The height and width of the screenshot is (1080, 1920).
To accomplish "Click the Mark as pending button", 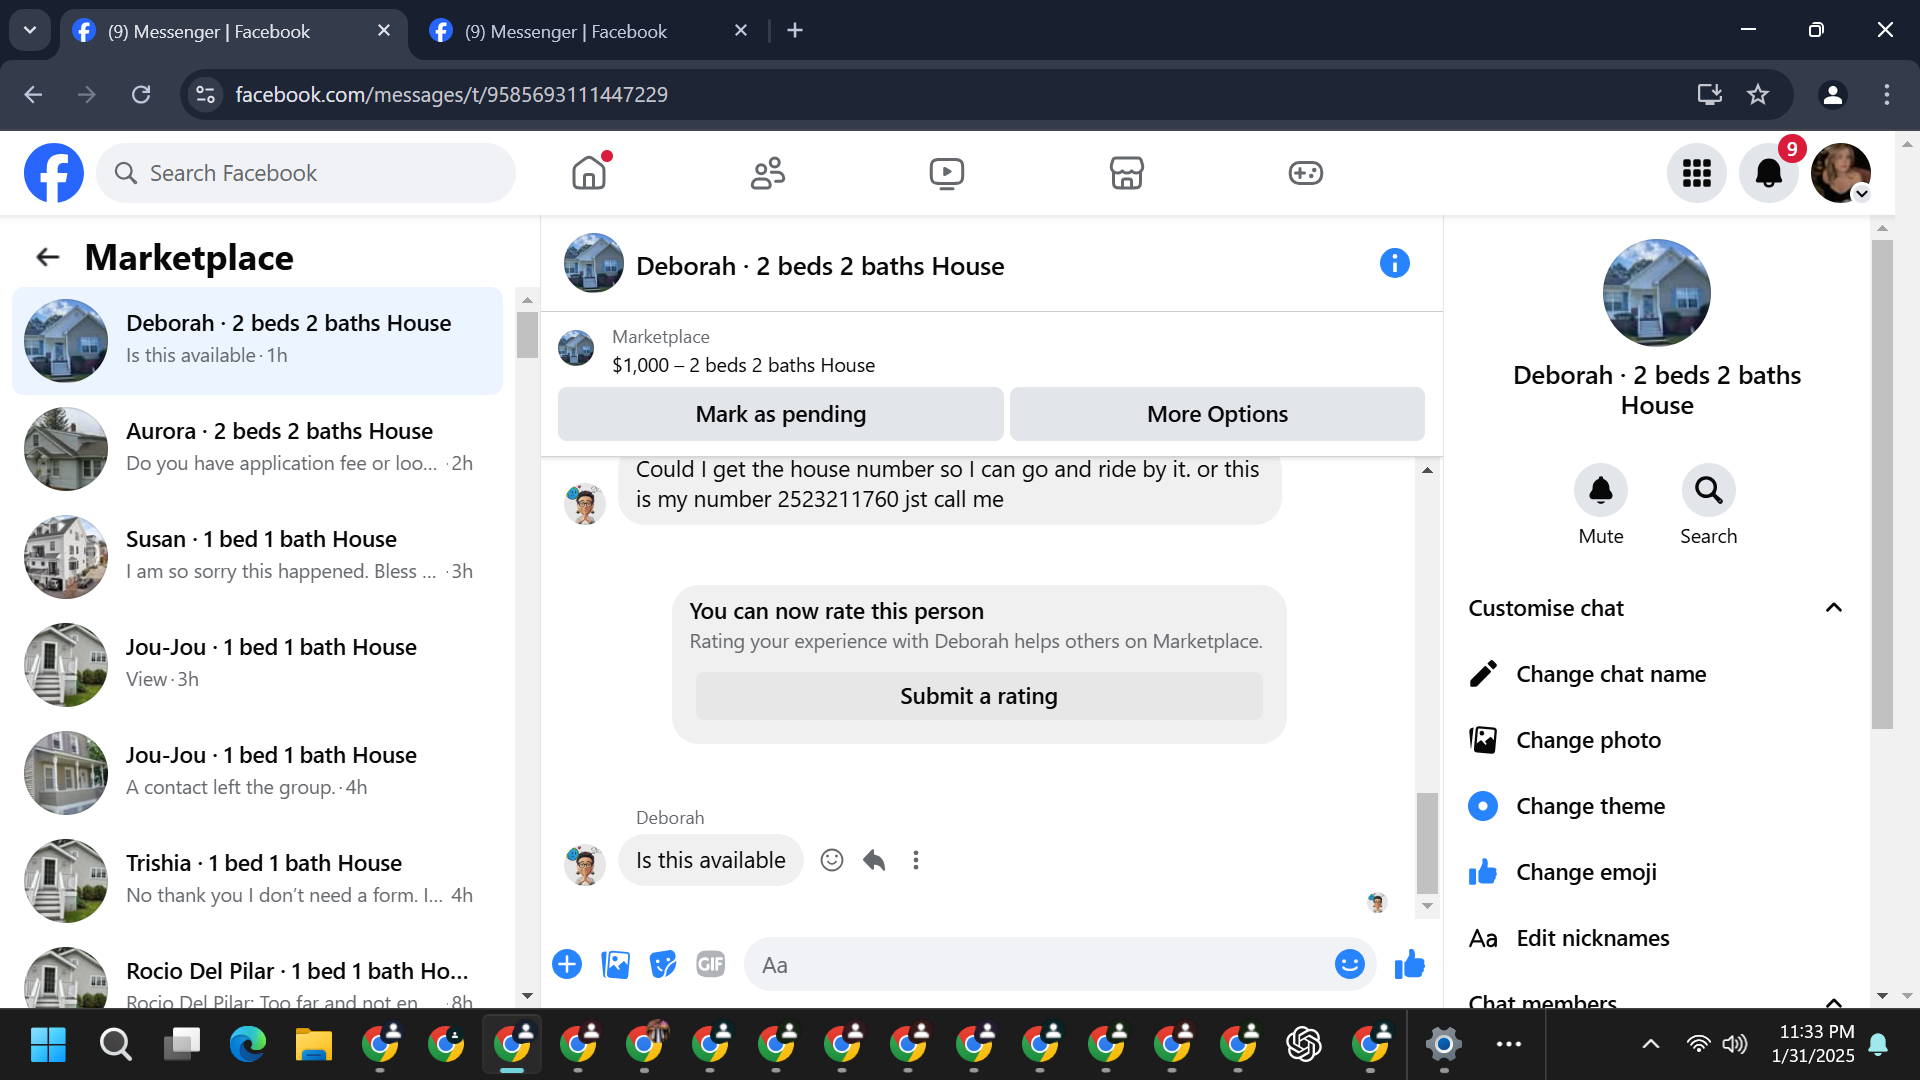I will click(x=781, y=414).
